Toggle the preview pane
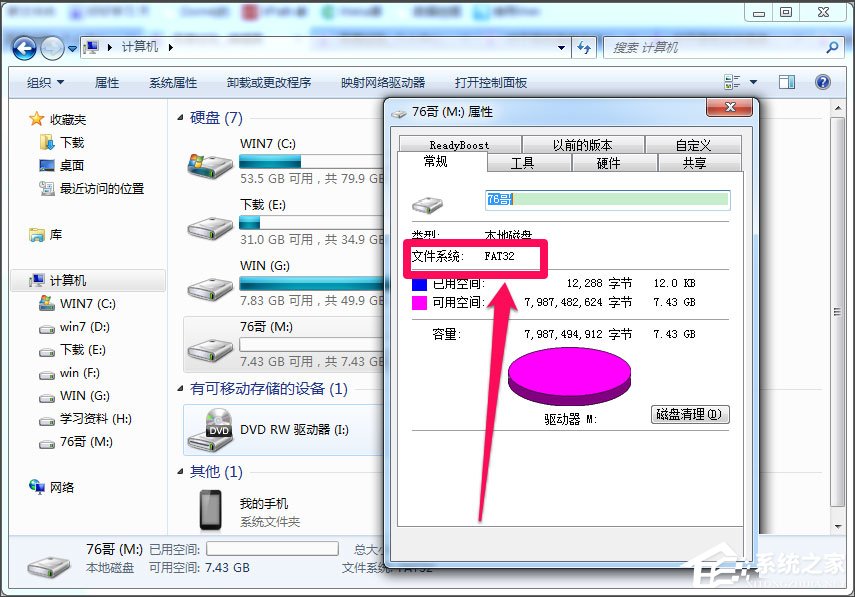Image resolution: width=855 pixels, height=597 pixels. point(786,82)
